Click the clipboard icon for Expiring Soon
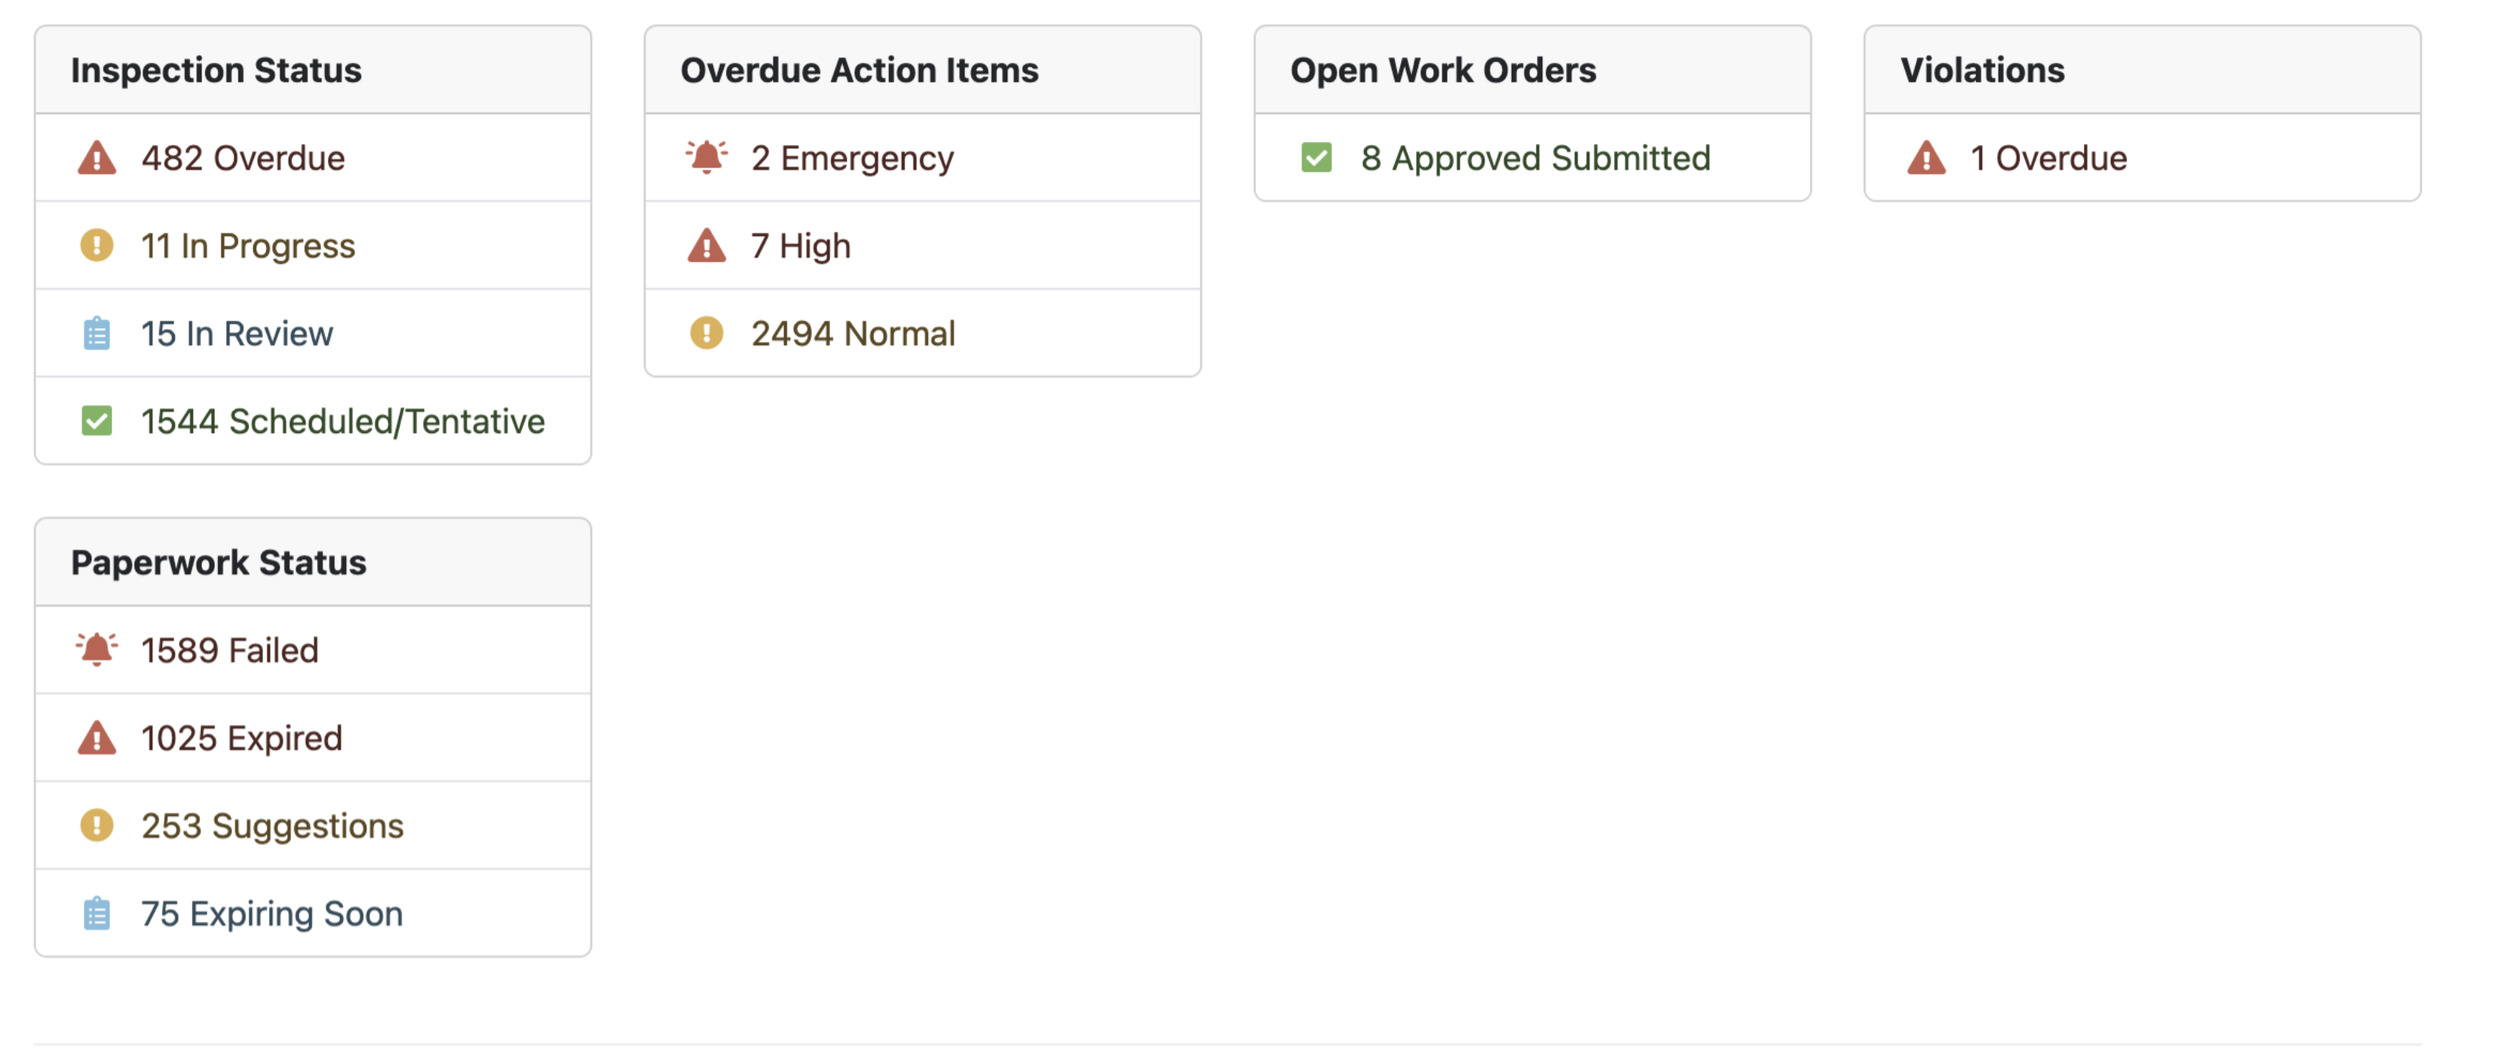The height and width of the screenshot is (1062, 2500). (97, 913)
